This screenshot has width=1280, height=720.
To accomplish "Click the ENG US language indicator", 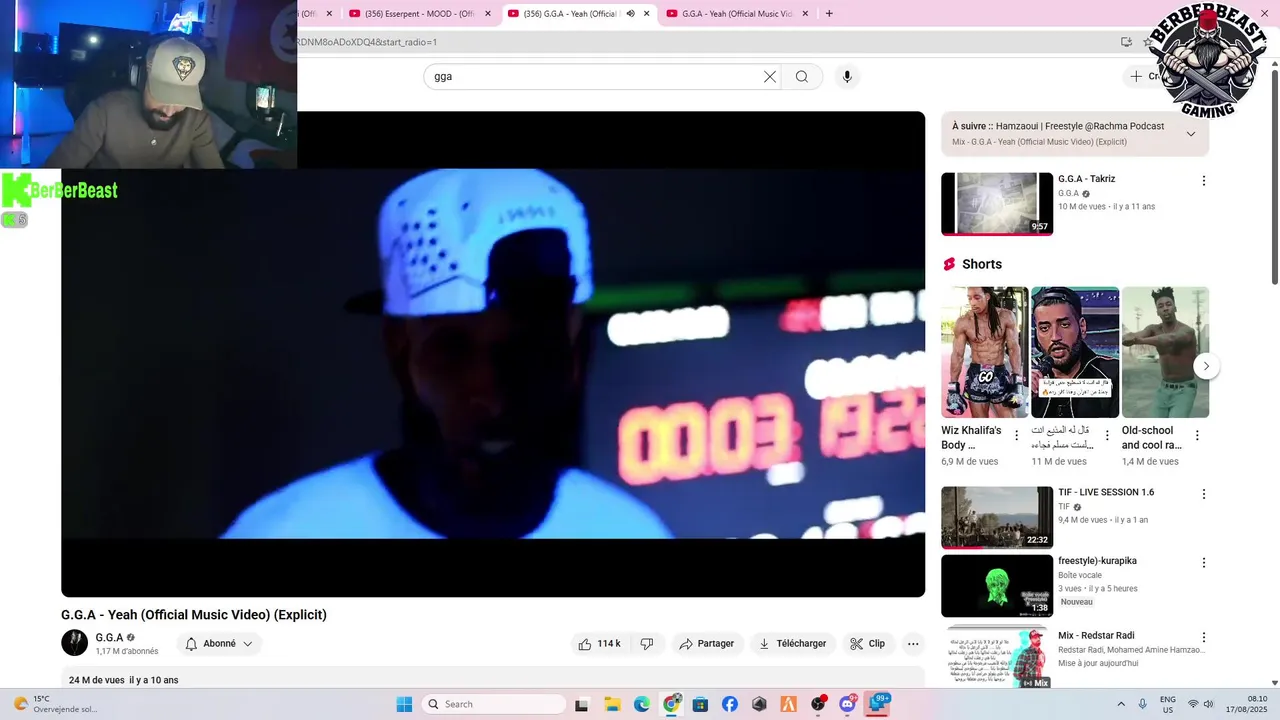I will tap(1167, 704).
